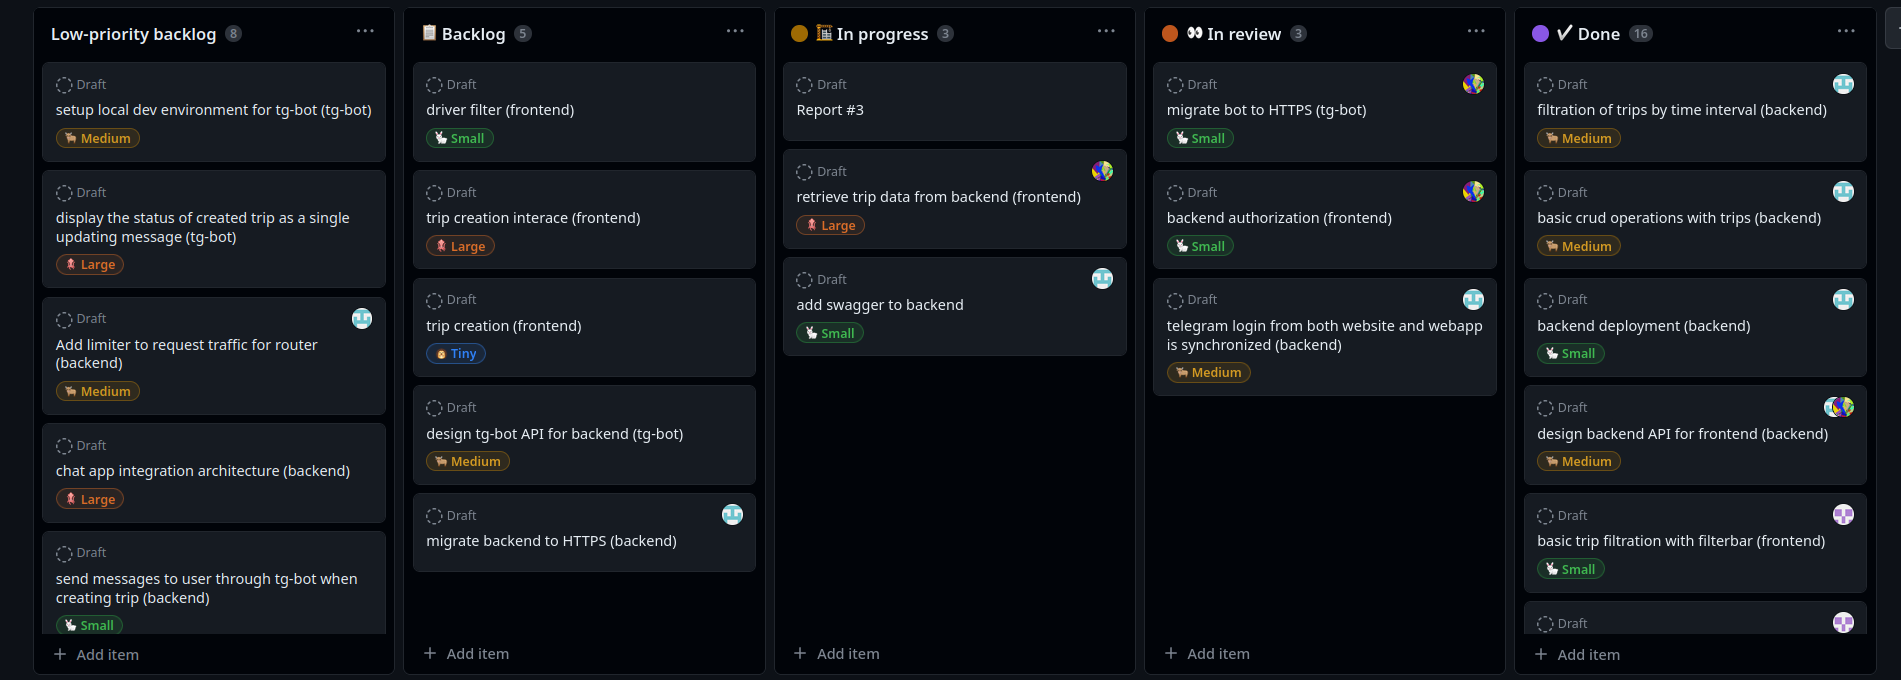Click assignee avatars on design backend API card
This screenshot has height=680, width=1901.
[1838, 407]
